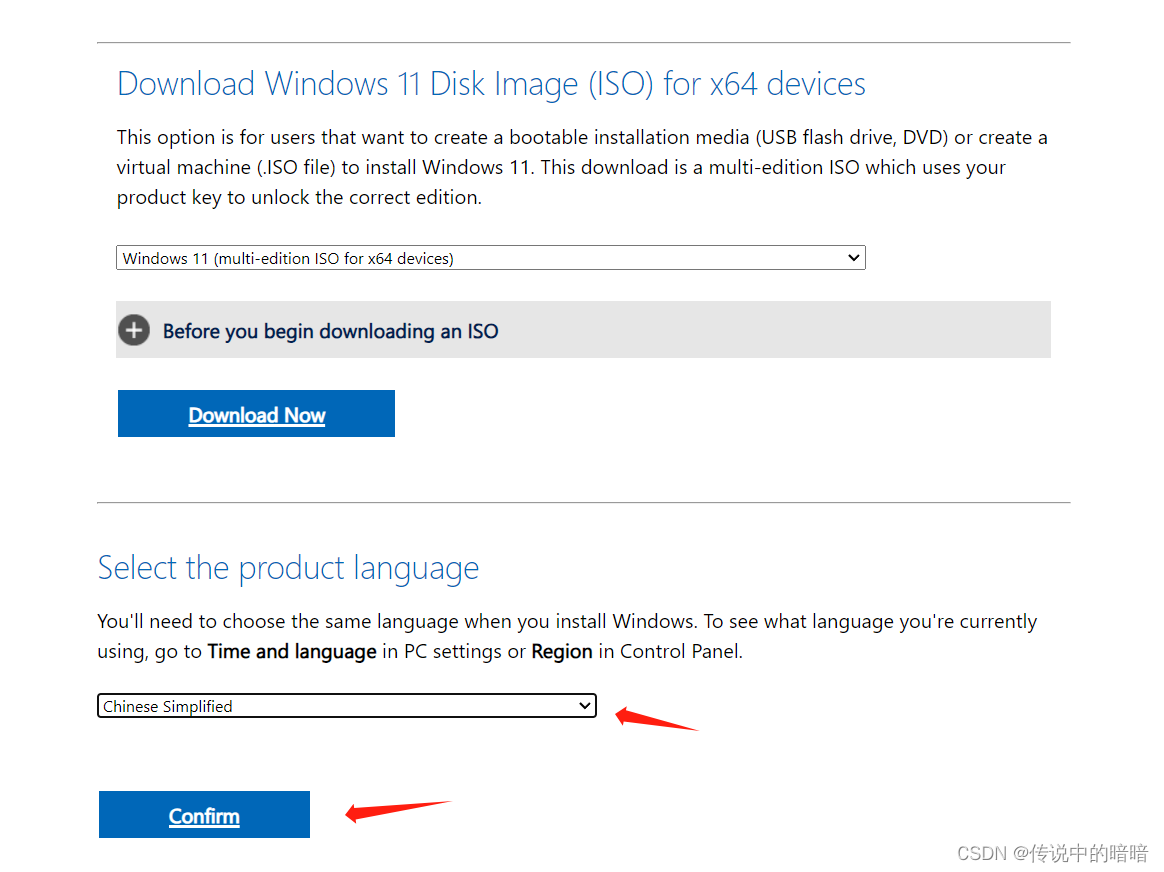The width and height of the screenshot is (1164, 872).
Task: Expand the plus icon beside Before you begin
Action: [x=134, y=330]
